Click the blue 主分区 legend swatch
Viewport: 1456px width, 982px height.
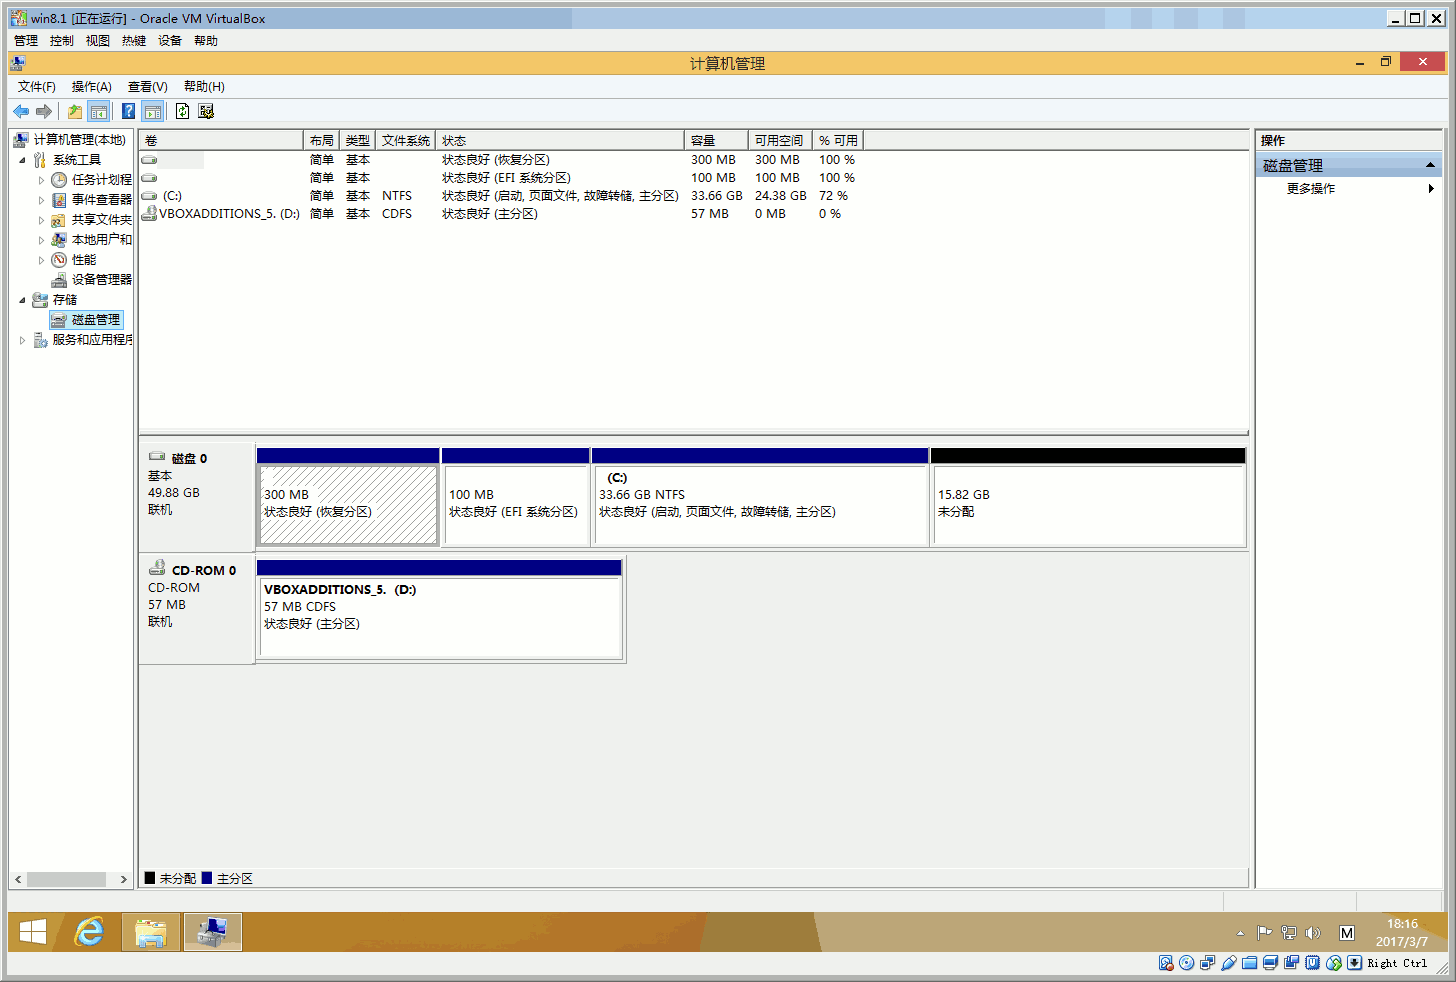tap(207, 878)
